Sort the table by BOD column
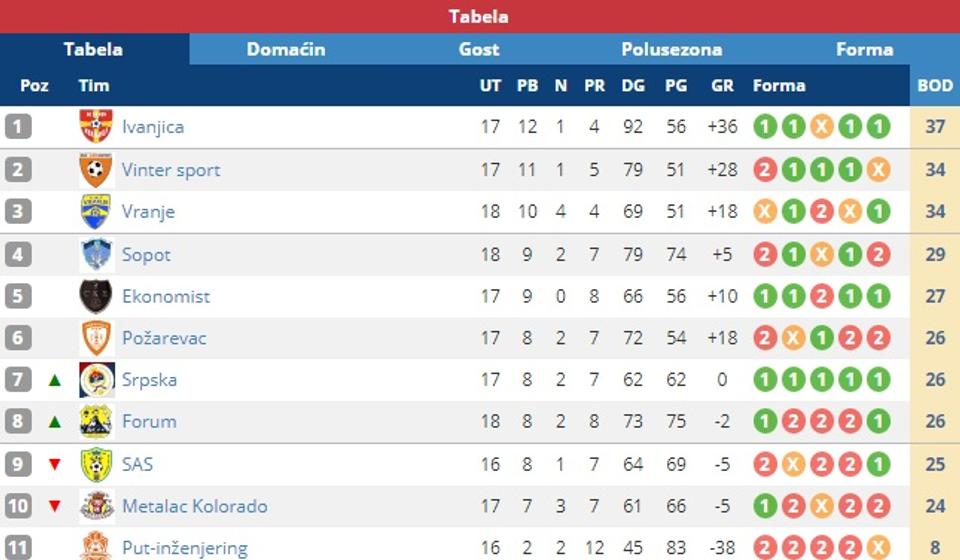The height and width of the screenshot is (560, 960). tap(935, 86)
